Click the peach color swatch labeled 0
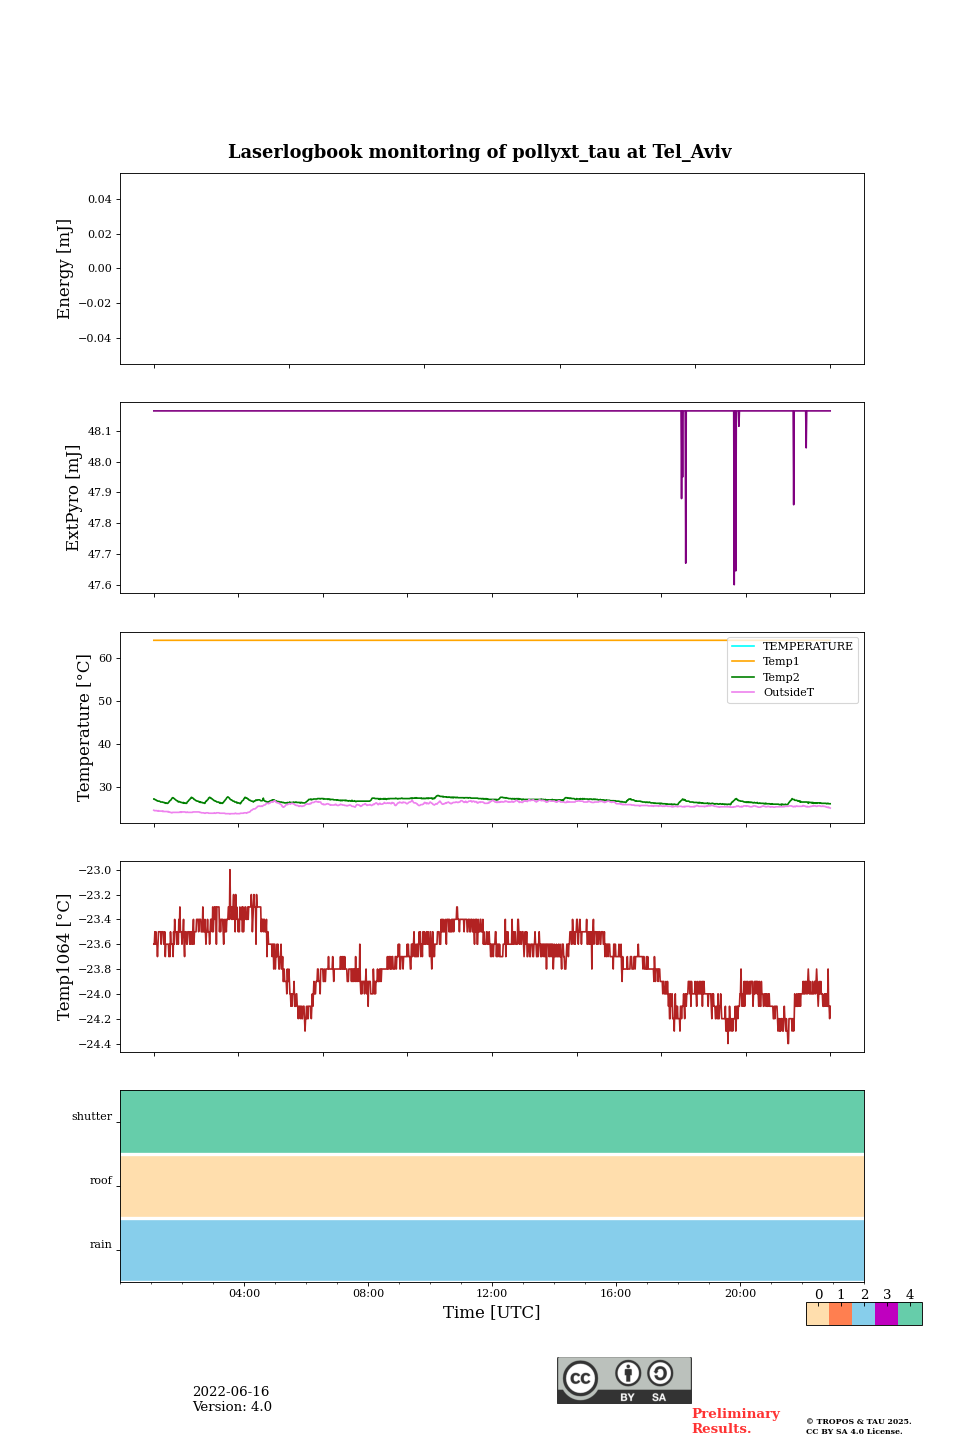The height and width of the screenshot is (1440, 960). point(818,1314)
